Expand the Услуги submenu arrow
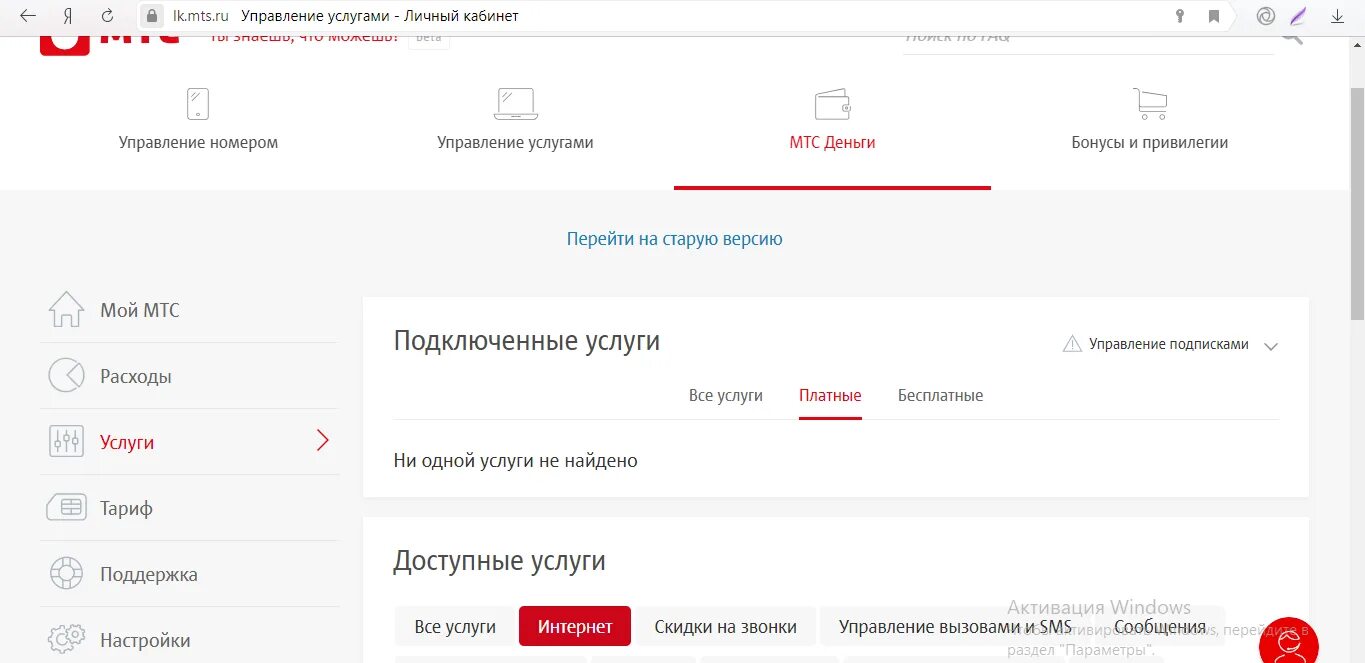The width and height of the screenshot is (1365, 663). coord(322,441)
